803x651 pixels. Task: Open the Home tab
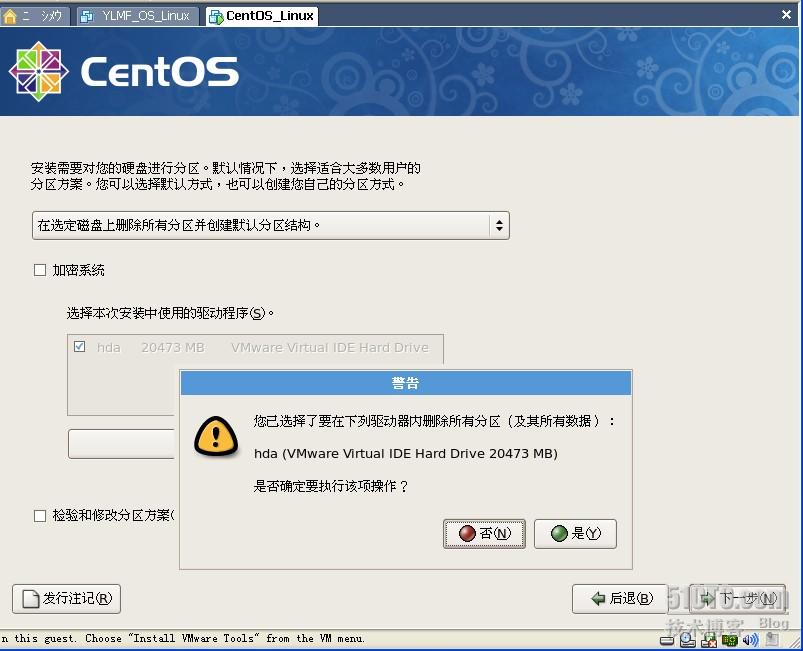[x=35, y=16]
